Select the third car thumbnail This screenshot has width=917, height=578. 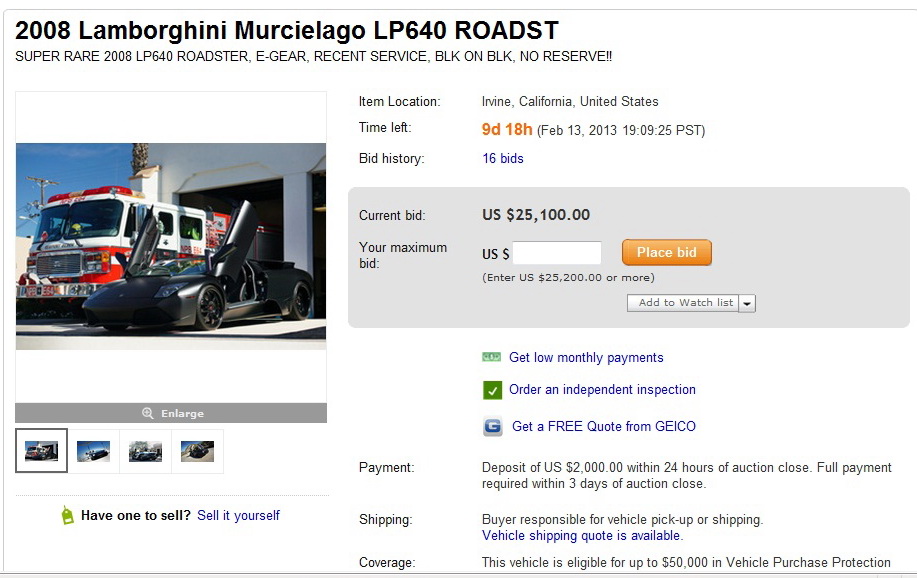click(x=146, y=450)
